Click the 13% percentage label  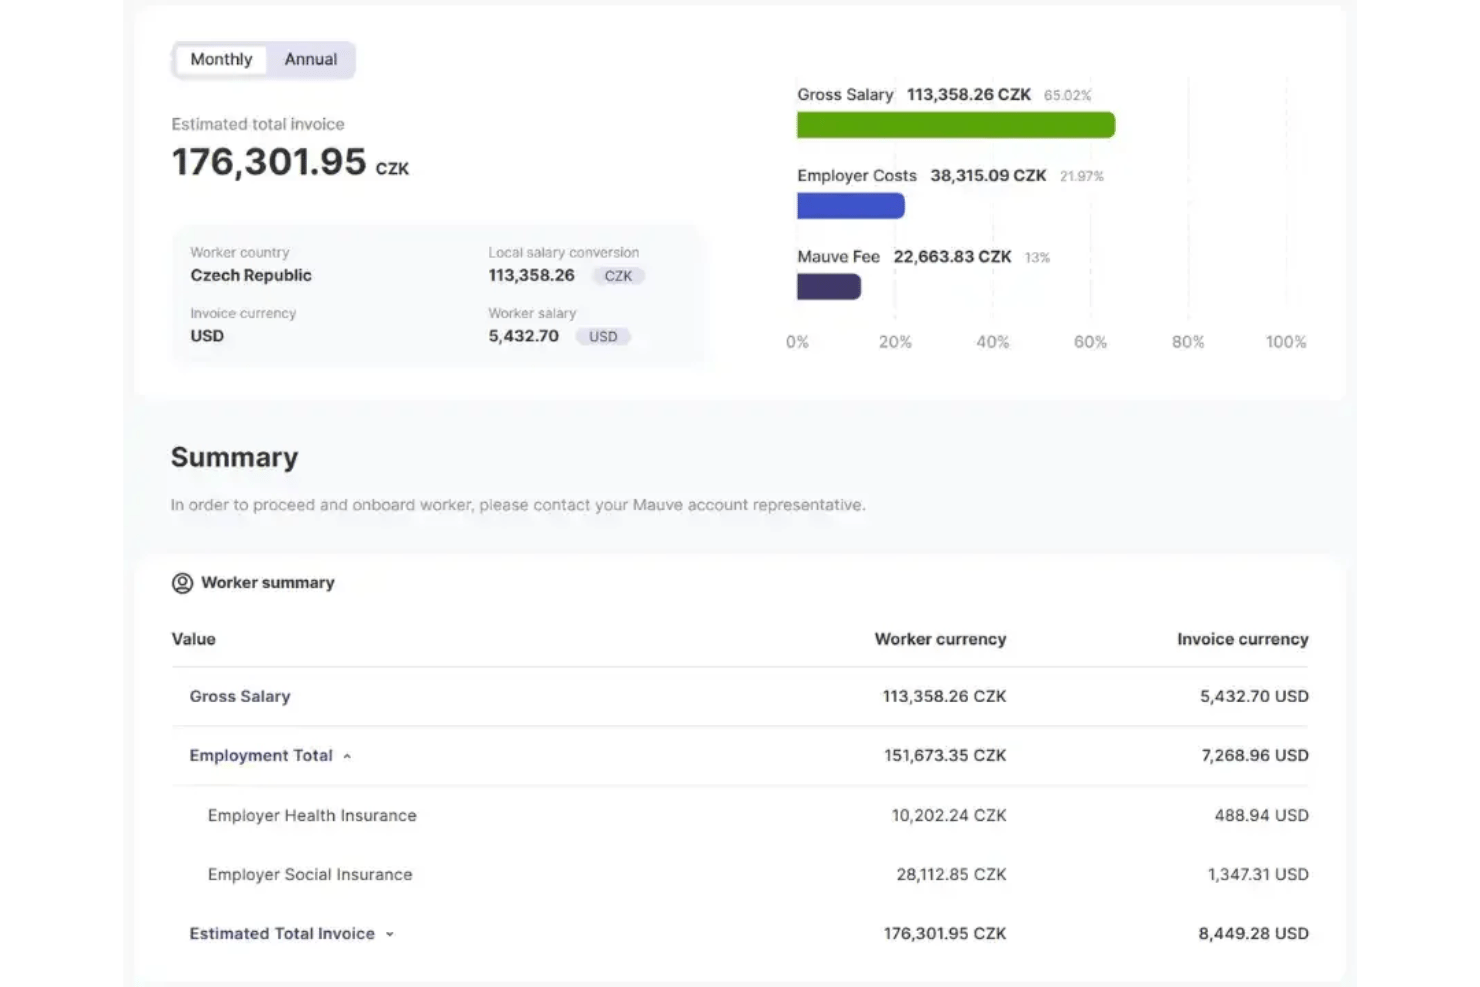click(x=1037, y=257)
